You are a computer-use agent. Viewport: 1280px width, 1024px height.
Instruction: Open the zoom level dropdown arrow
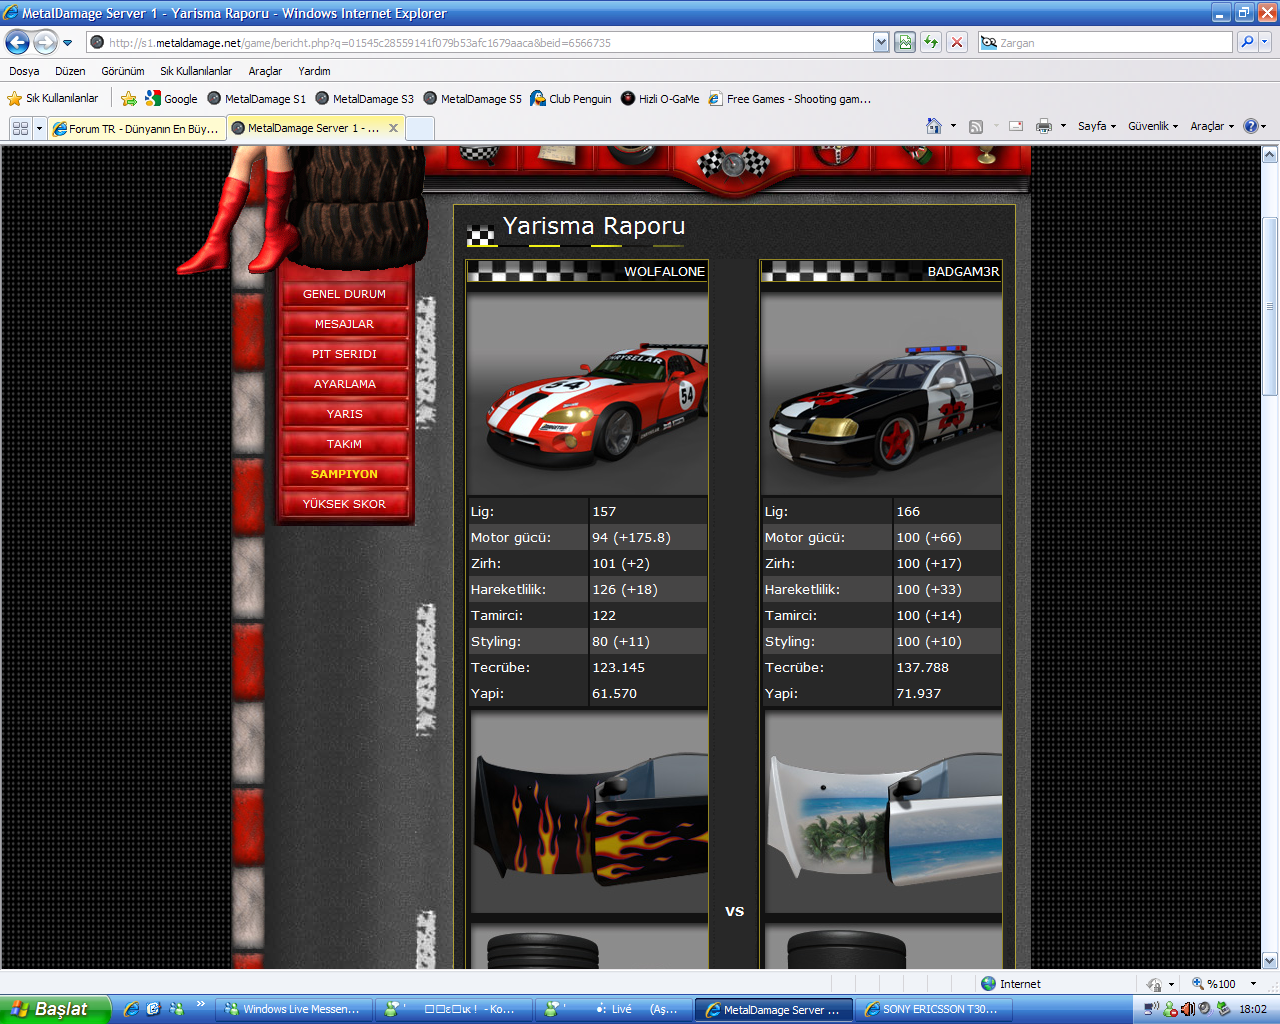click(x=1253, y=984)
